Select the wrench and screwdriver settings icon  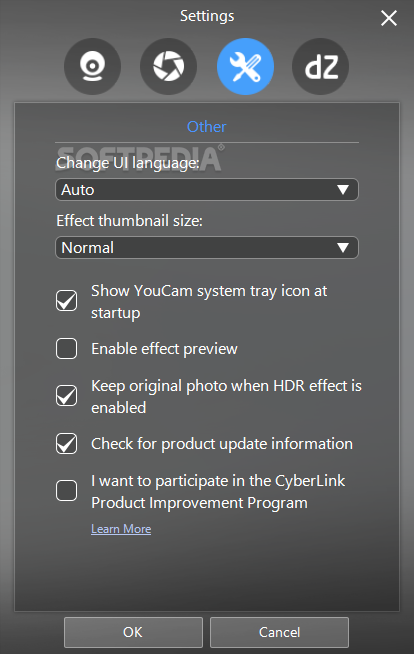[x=245, y=66]
